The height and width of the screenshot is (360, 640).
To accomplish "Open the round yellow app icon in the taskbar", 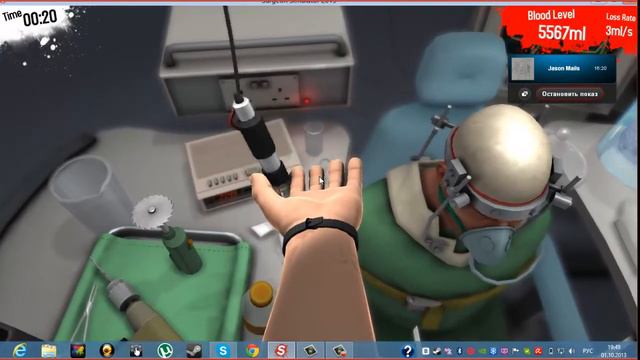I will [x=107, y=351].
